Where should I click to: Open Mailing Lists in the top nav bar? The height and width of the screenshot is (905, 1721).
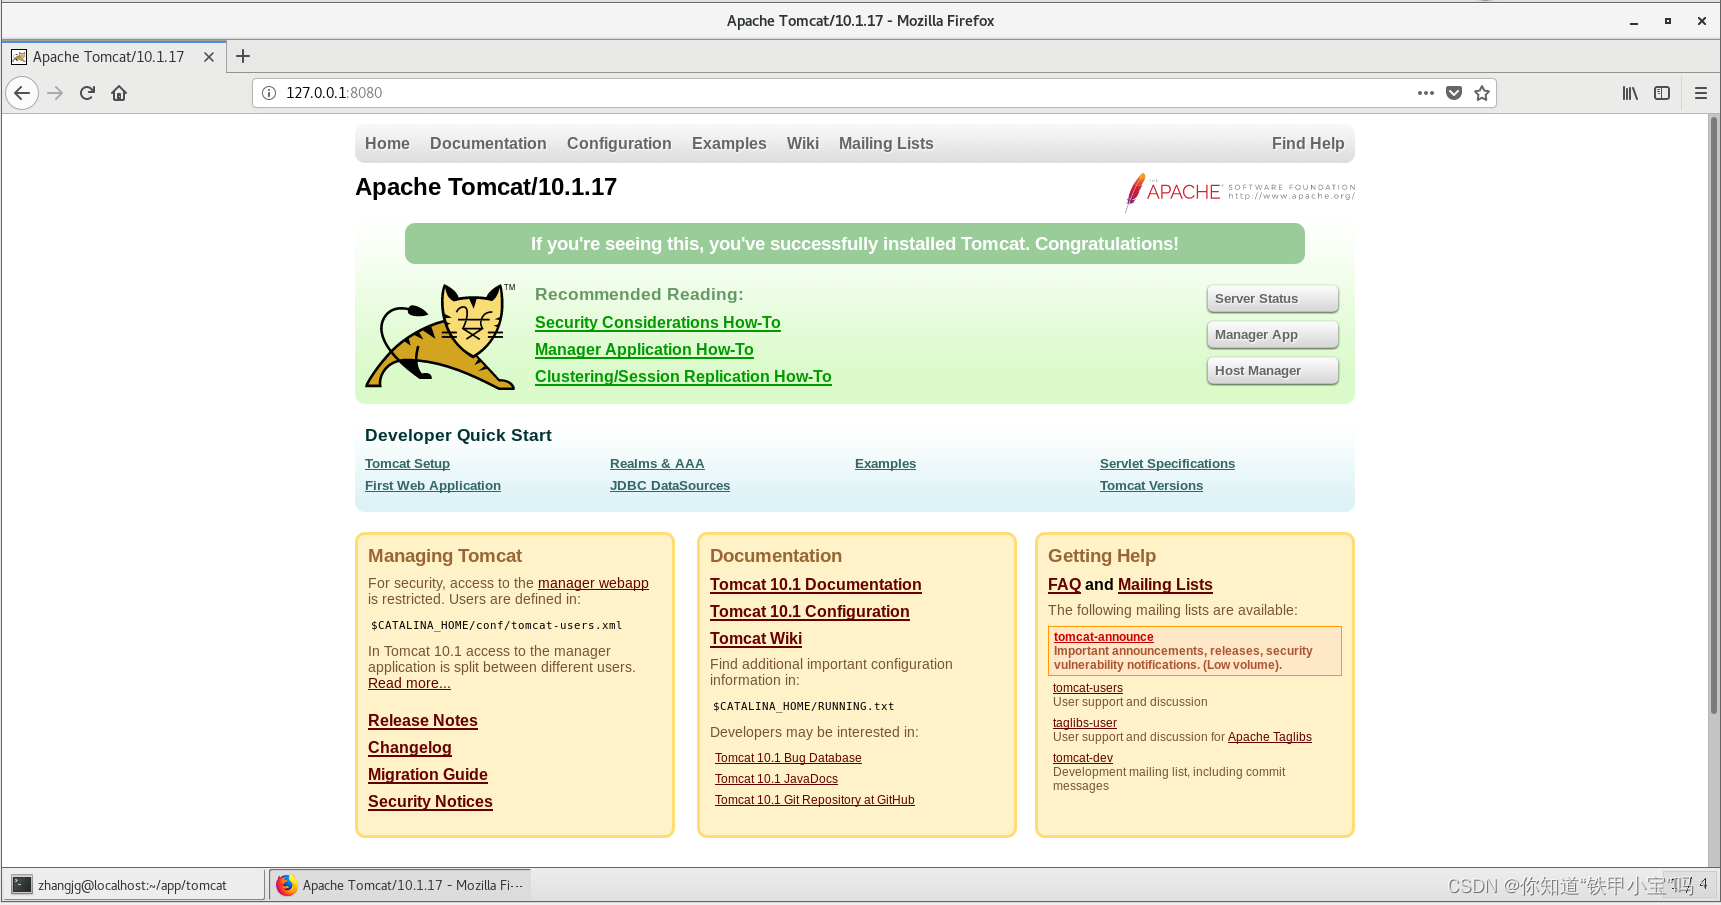(886, 143)
